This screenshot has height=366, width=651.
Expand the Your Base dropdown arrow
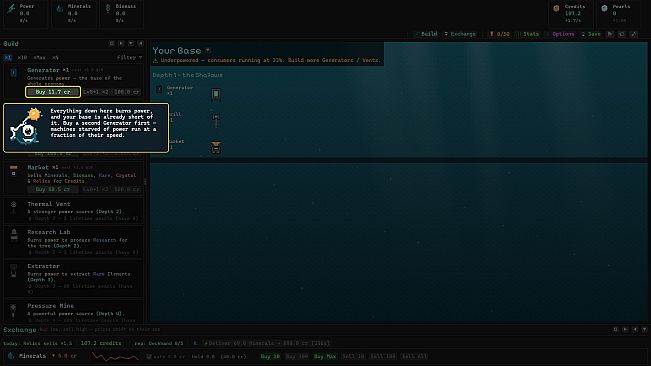coord(208,50)
